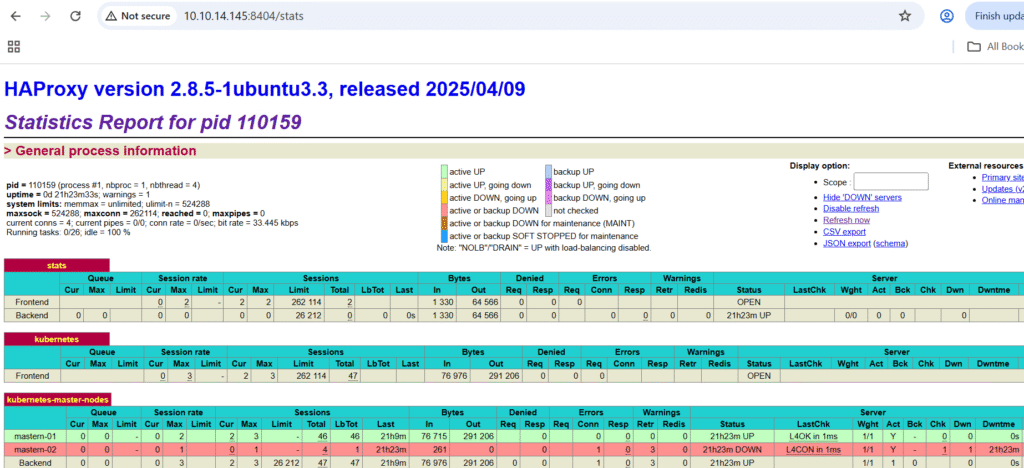Click the stats Frontend 'OPEN' status cell
The width and height of the screenshot is (1024, 468).
click(749, 303)
